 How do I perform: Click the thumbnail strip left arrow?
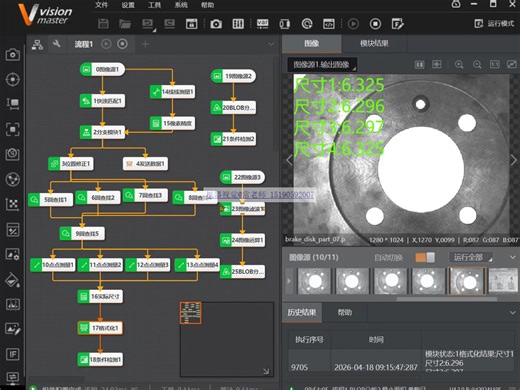[289, 281]
